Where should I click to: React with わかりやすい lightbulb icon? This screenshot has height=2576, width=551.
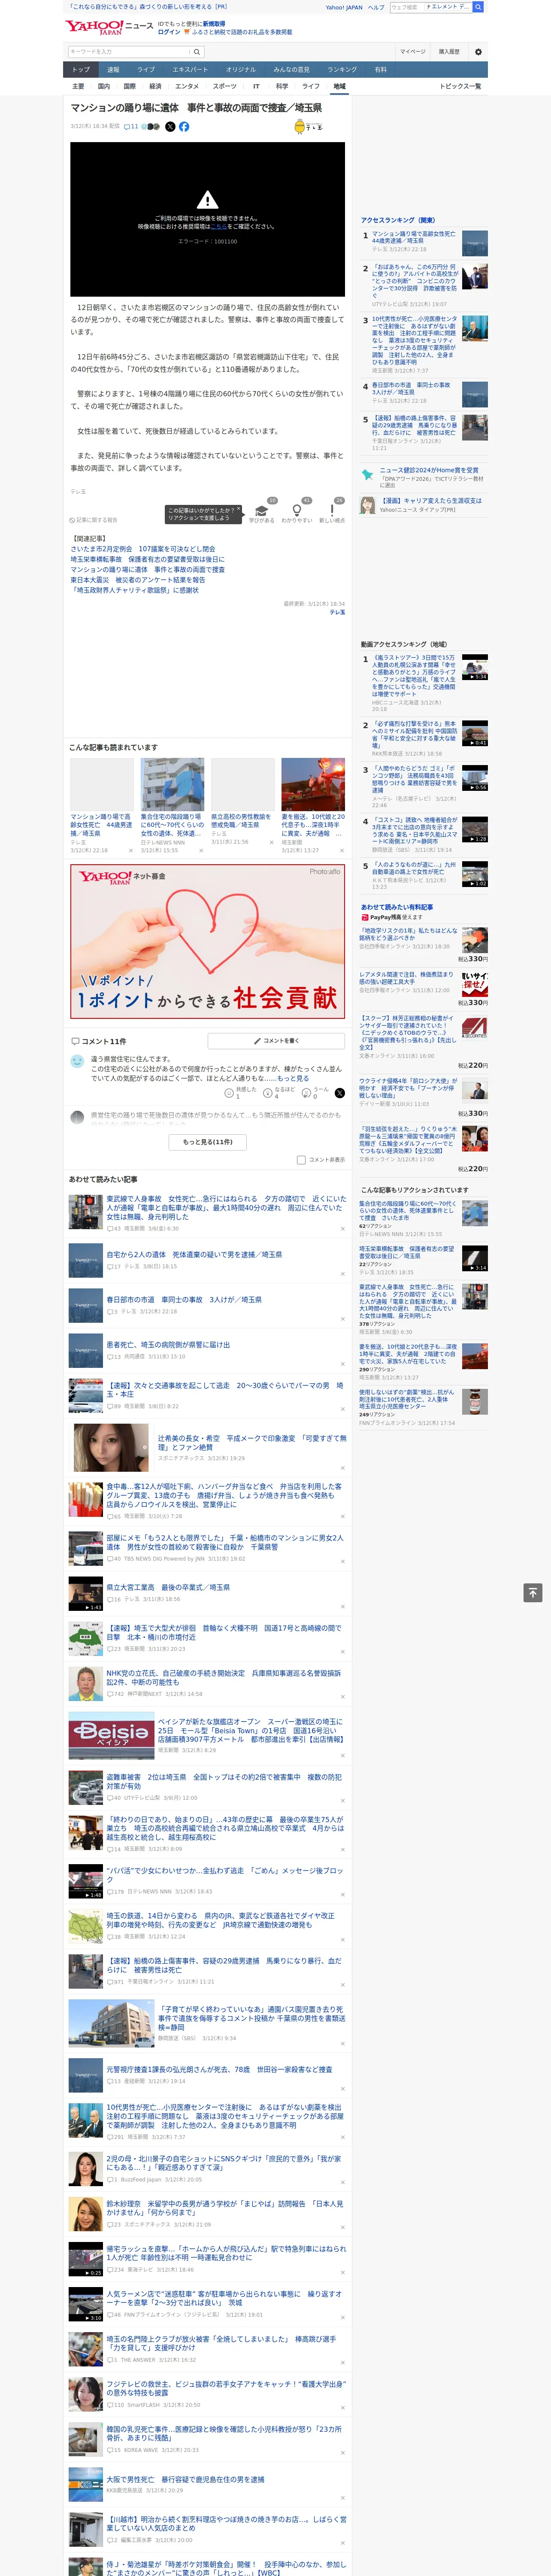click(x=297, y=510)
